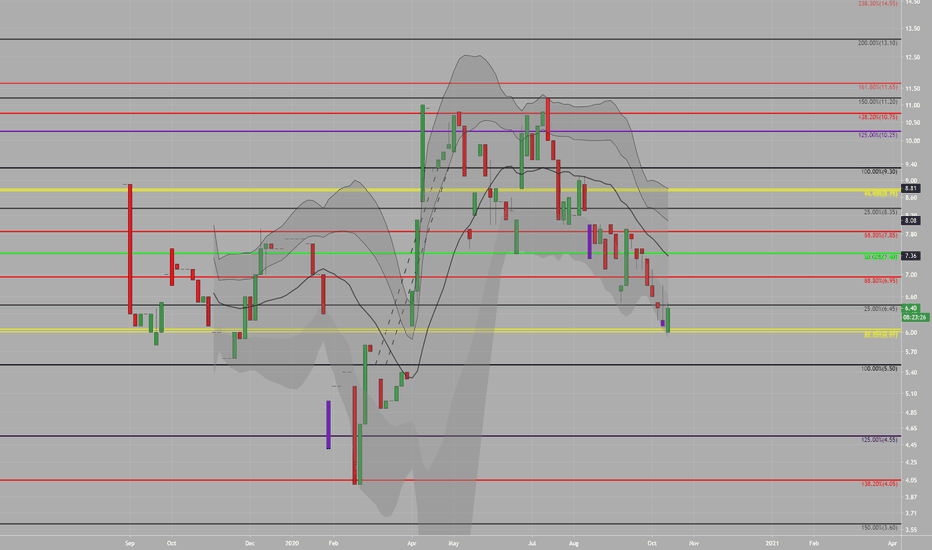Click the 2020 label on time axis
932x550 pixels.
point(292,543)
